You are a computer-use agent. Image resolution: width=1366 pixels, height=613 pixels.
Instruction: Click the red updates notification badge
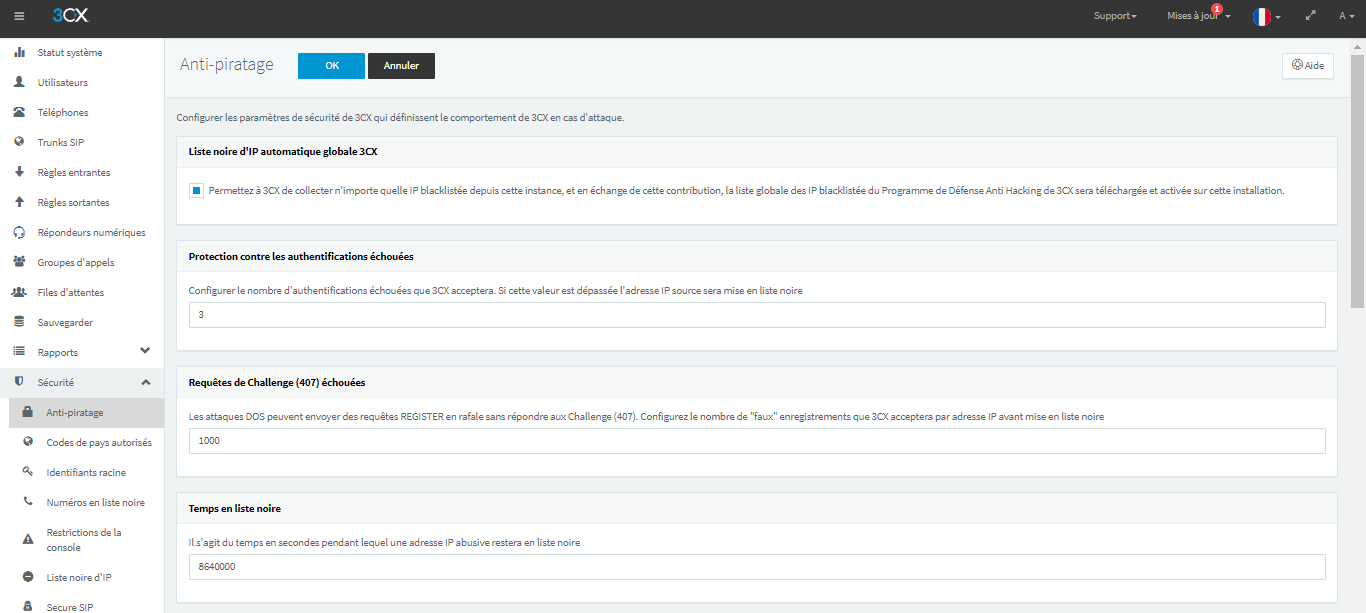tap(1217, 8)
